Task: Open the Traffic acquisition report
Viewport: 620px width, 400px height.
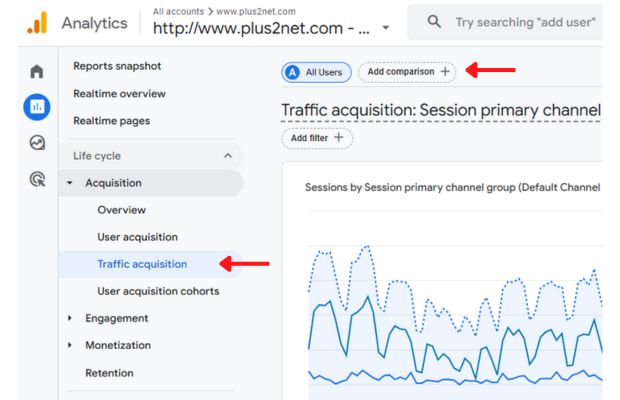Action: click(x=142, y=264)
